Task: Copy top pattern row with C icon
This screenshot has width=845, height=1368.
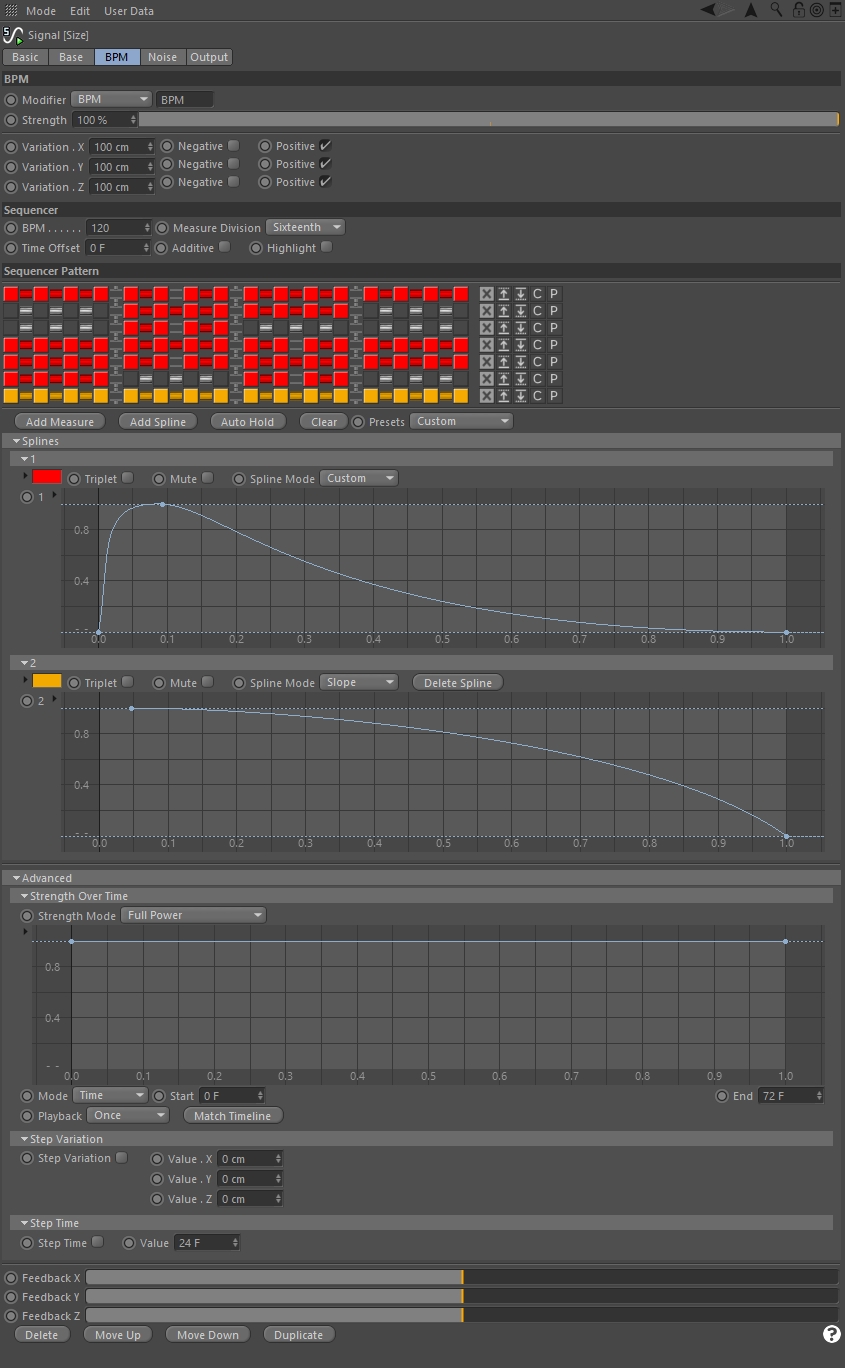Action: click(537, 294)
